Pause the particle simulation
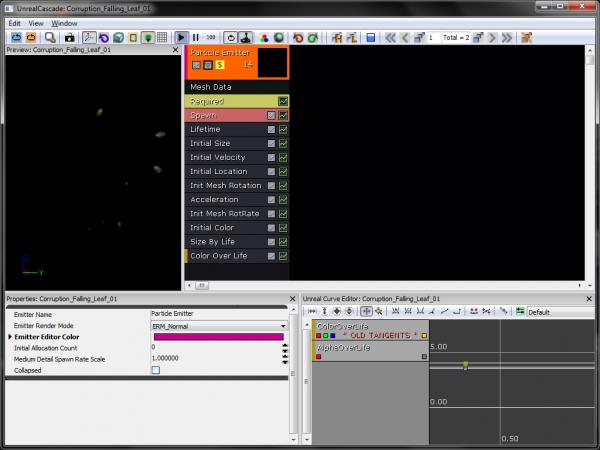This screenshot has width=600, height=450. pyautogui.click(x=196, y=37)
